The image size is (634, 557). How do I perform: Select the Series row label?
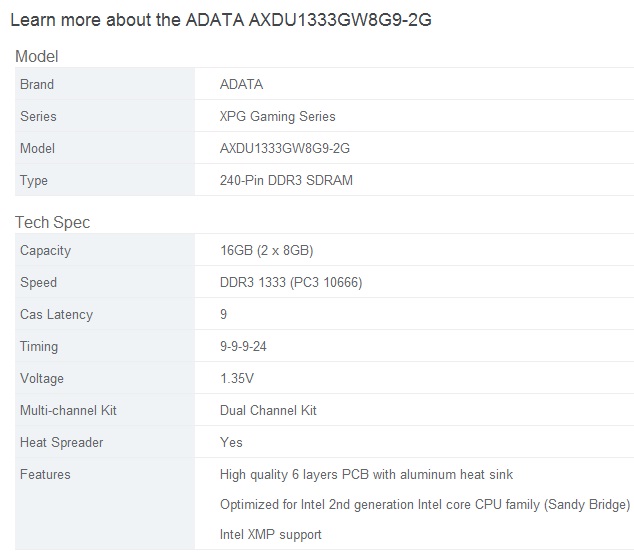point(38,117)
